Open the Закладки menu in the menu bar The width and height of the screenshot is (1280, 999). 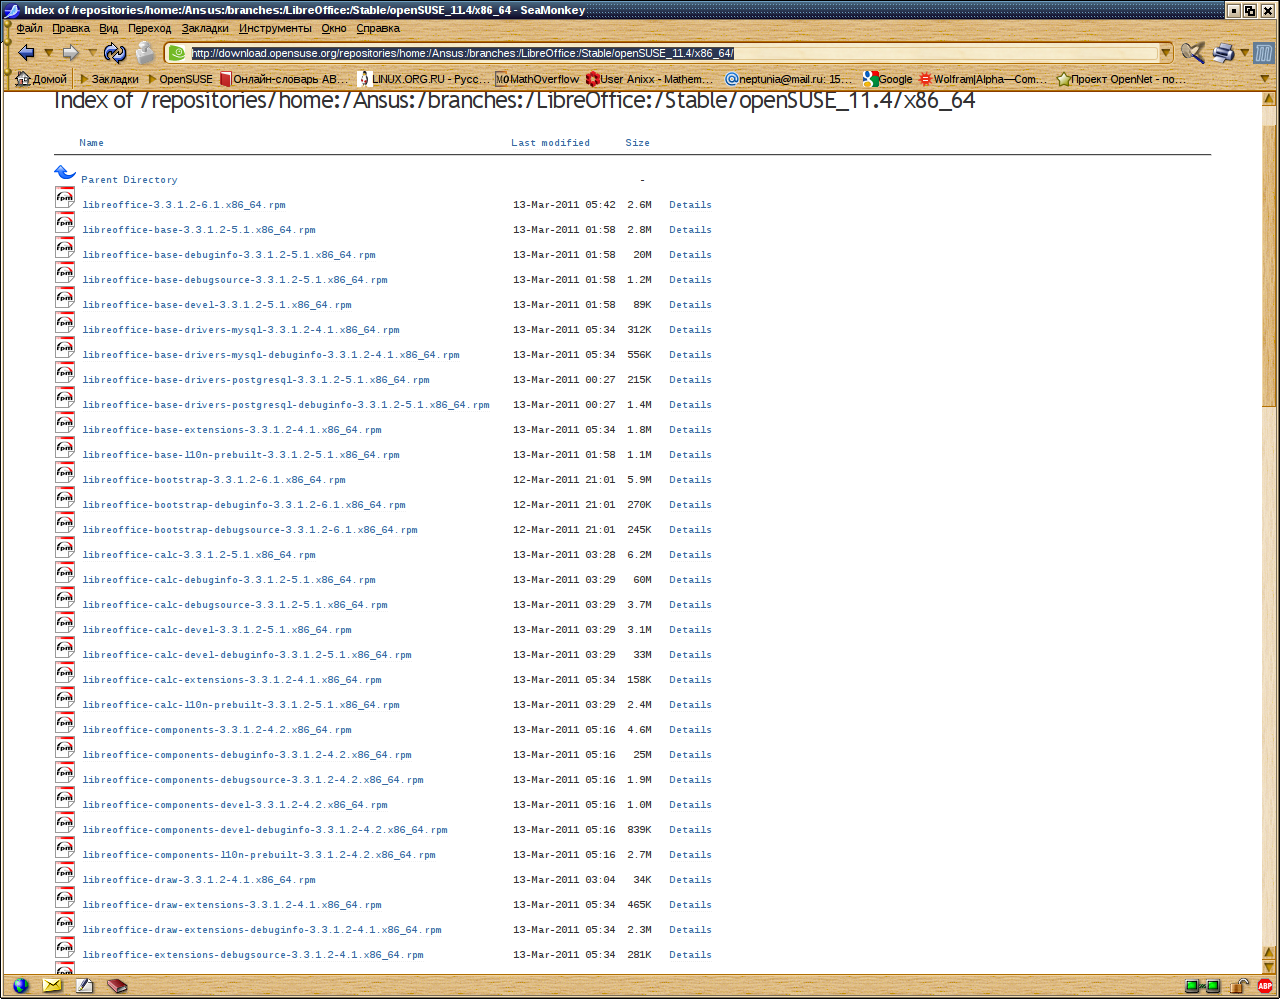[x=205, y=28]
